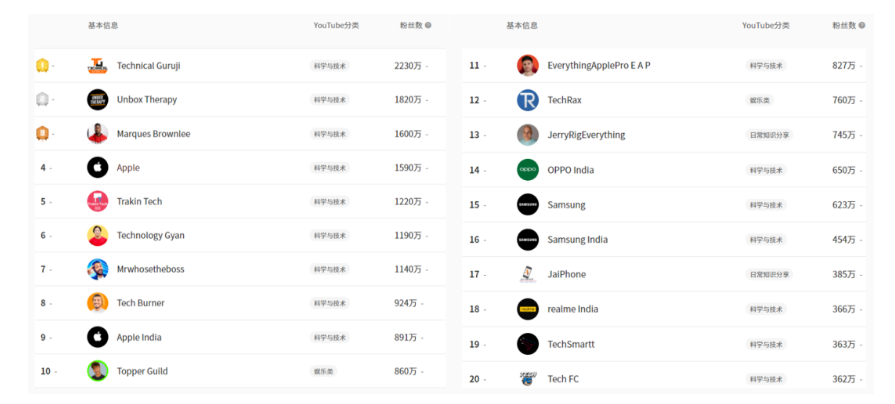Click Technology Gyan name
The height and width of the screenshot is (404, 895).
tap(151, 235)
